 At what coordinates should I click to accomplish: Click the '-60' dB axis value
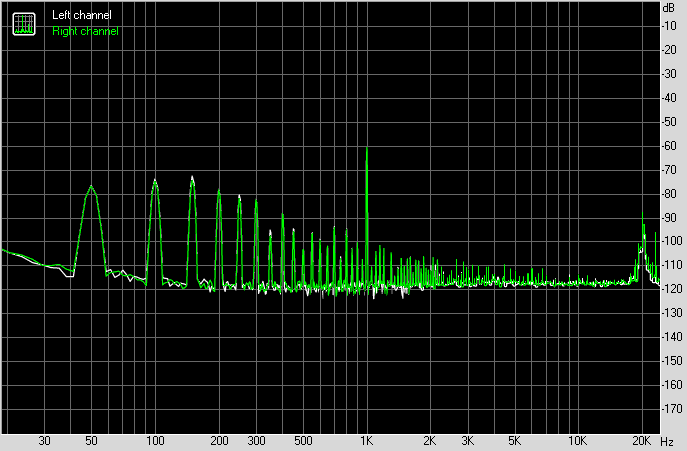pyautogui.click(x=669, y=146)
